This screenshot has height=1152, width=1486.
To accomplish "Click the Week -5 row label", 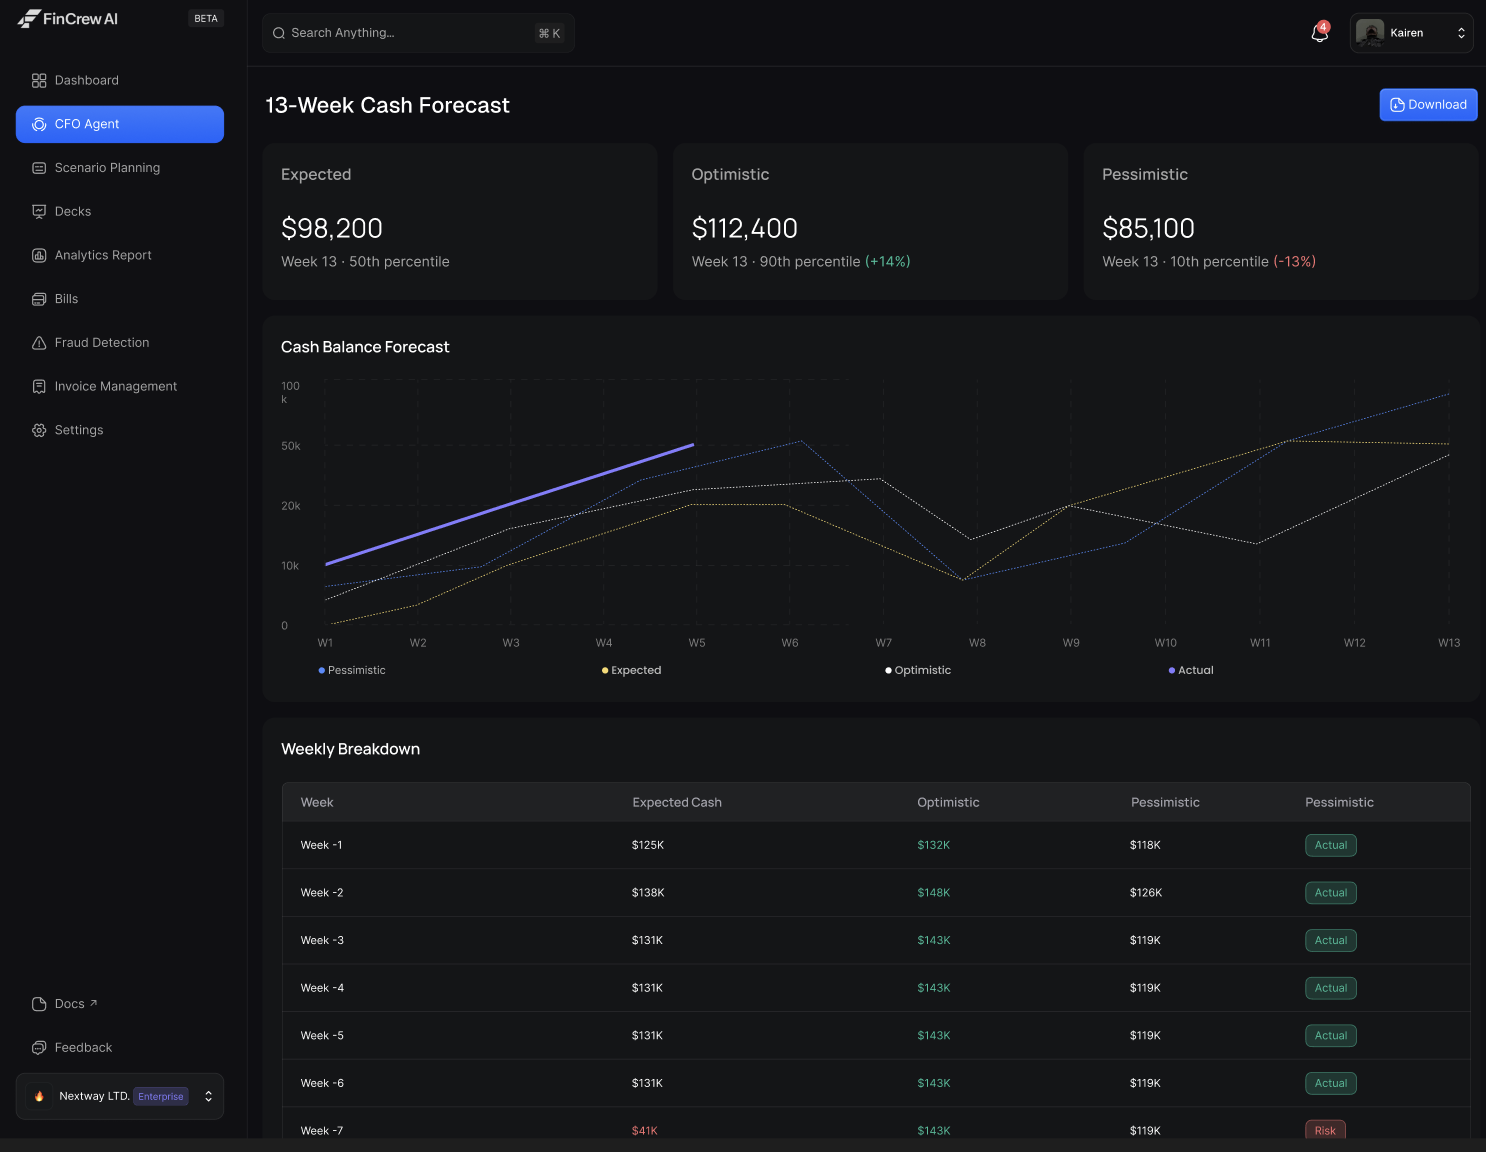I will click(x=322, y=1036).
